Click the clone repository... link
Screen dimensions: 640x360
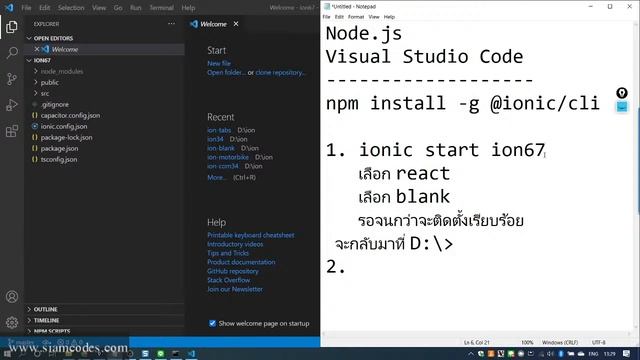(280, 72)
